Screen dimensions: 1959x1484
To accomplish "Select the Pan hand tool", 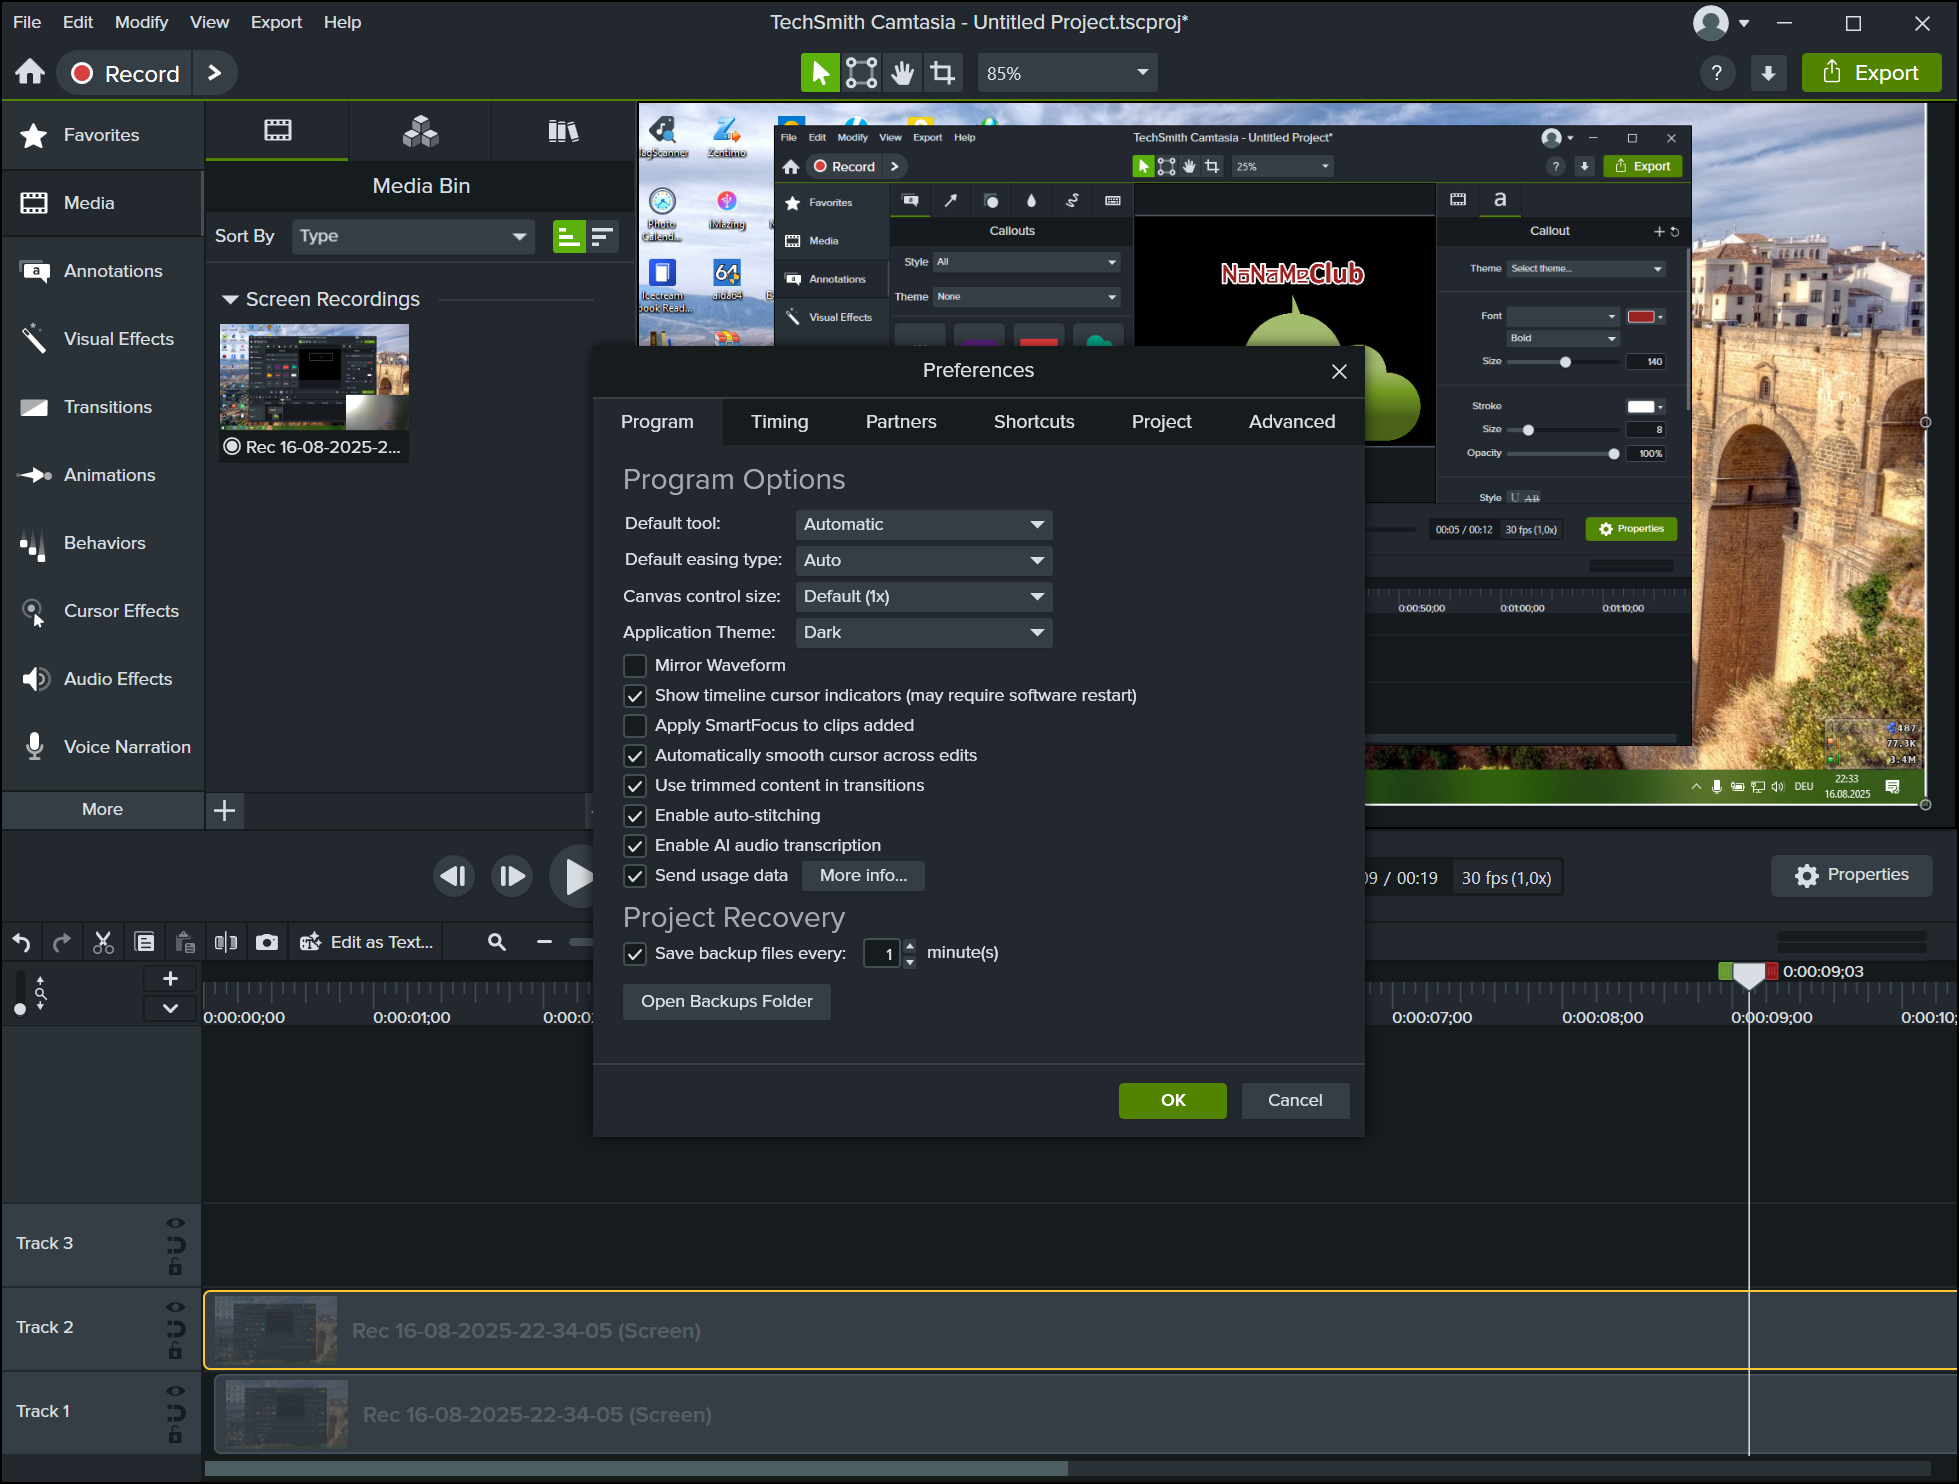I will point(902,73).
